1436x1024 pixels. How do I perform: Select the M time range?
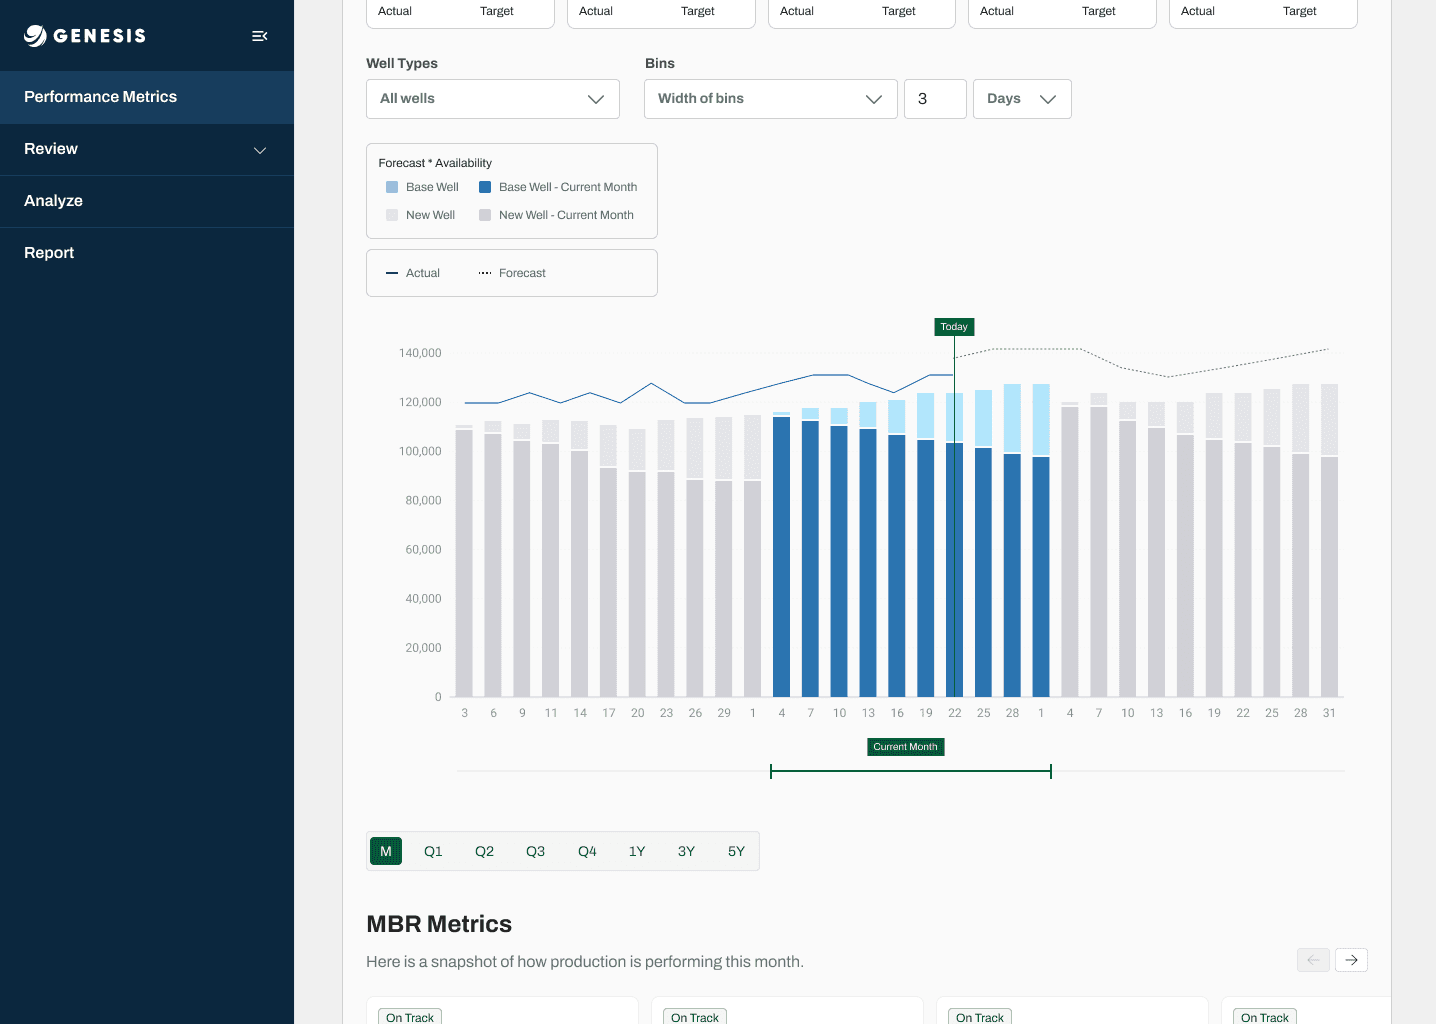coord(386,851)
